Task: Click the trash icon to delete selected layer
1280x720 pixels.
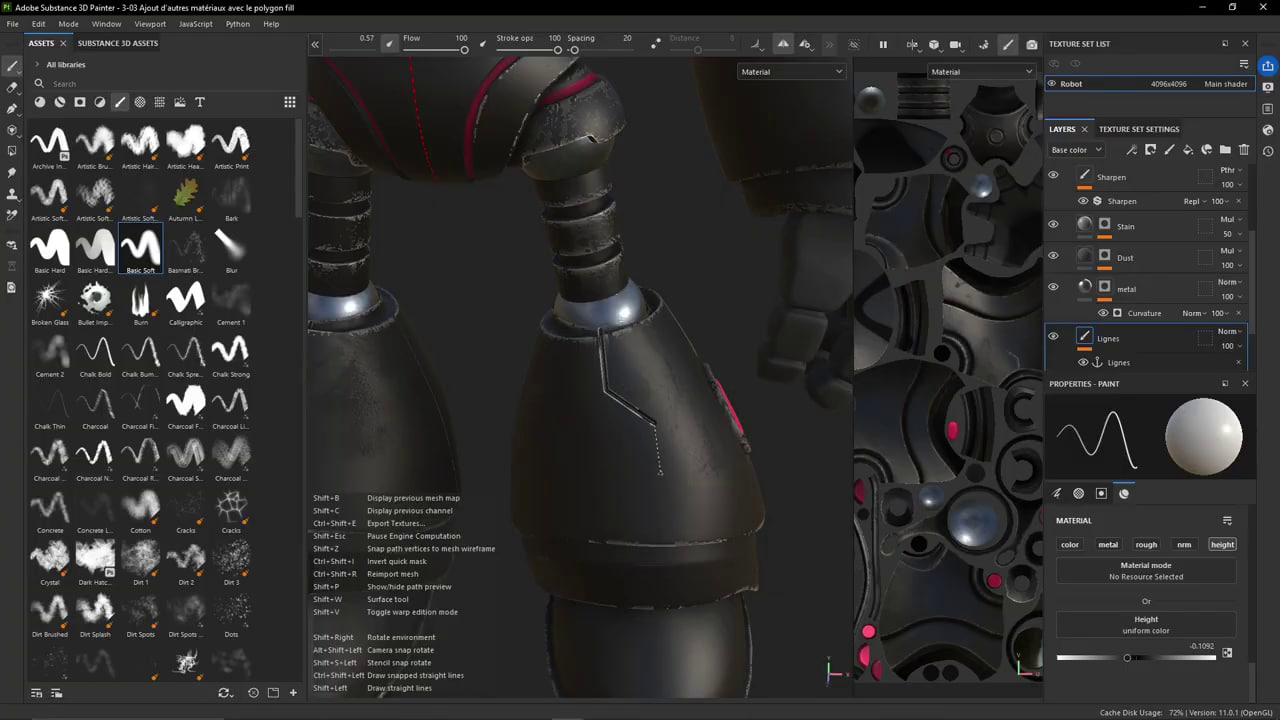Action: 1243,149
